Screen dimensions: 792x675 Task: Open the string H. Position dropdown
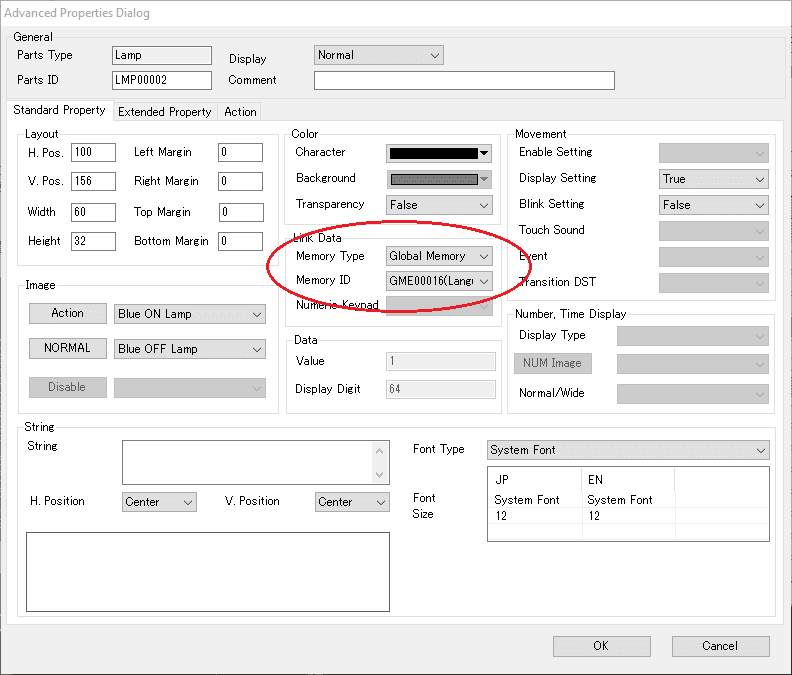click(x=160, y=502)
